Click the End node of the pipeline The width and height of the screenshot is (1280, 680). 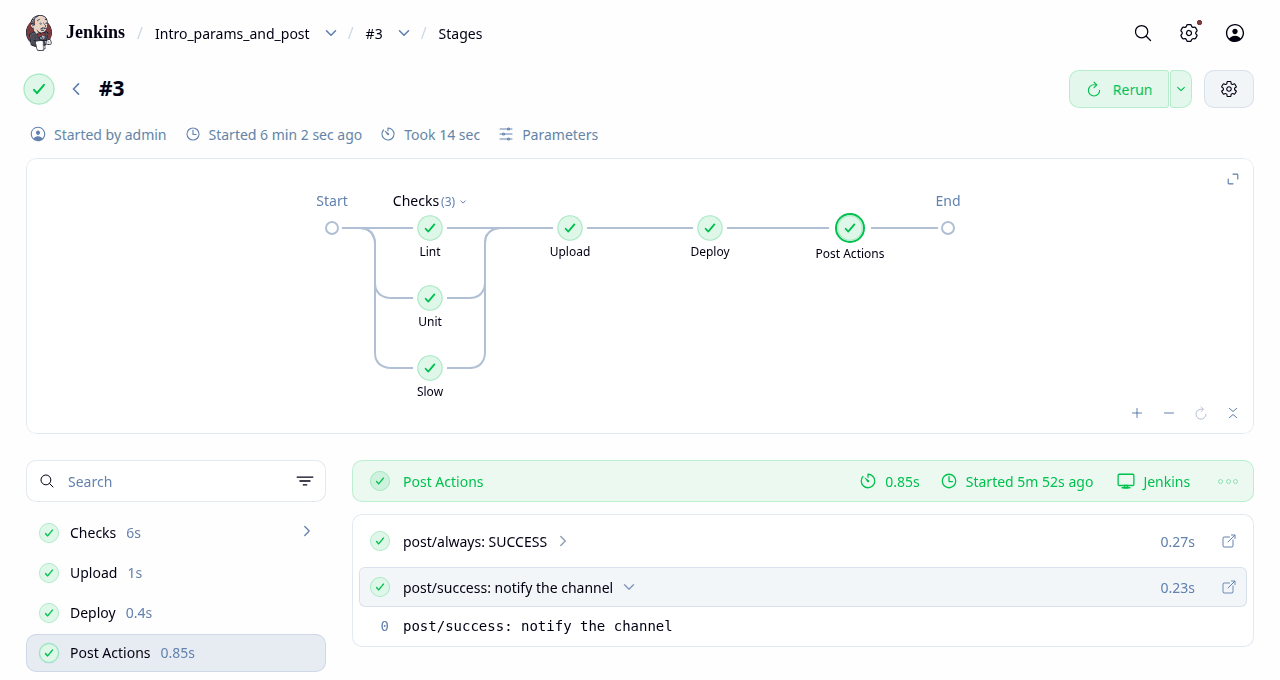(948, 228)
